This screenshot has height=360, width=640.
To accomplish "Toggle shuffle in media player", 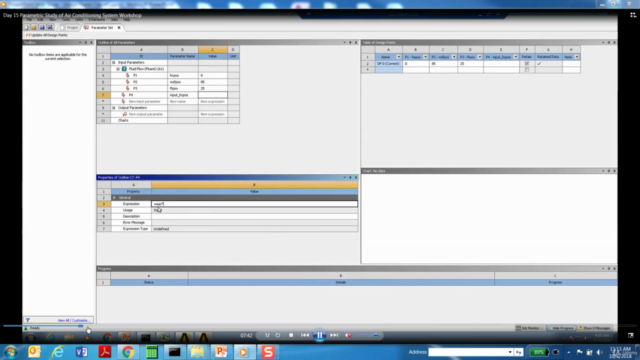I will [x=267, y=335].
